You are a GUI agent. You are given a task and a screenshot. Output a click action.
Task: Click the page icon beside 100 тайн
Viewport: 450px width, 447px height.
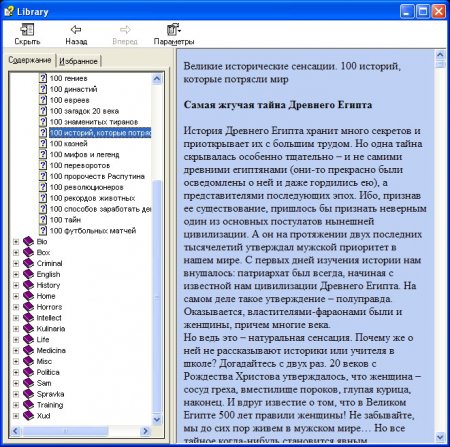point(43,220)
